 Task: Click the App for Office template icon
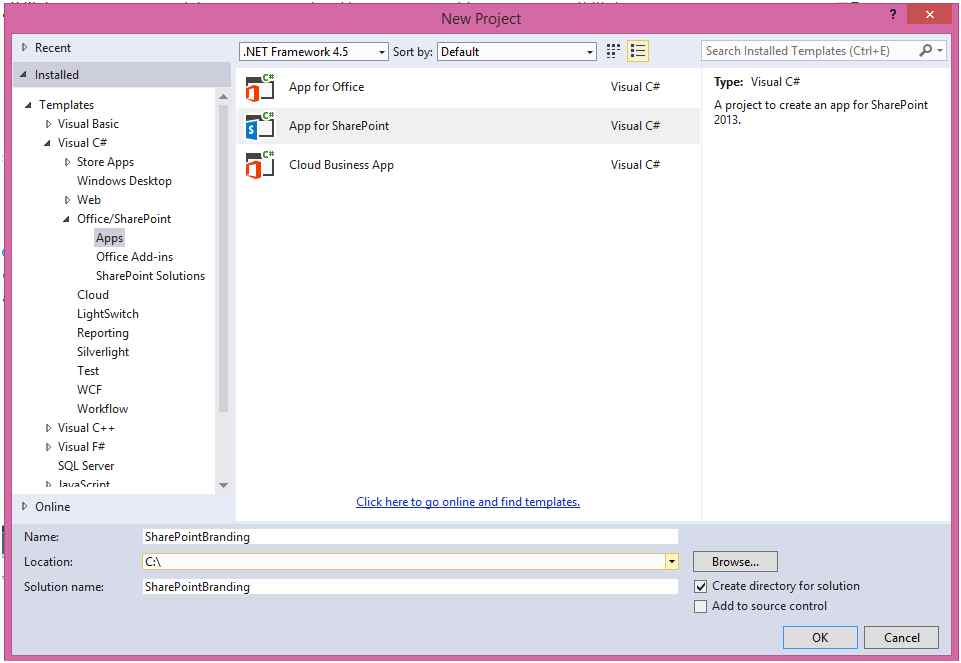(260, 88)
